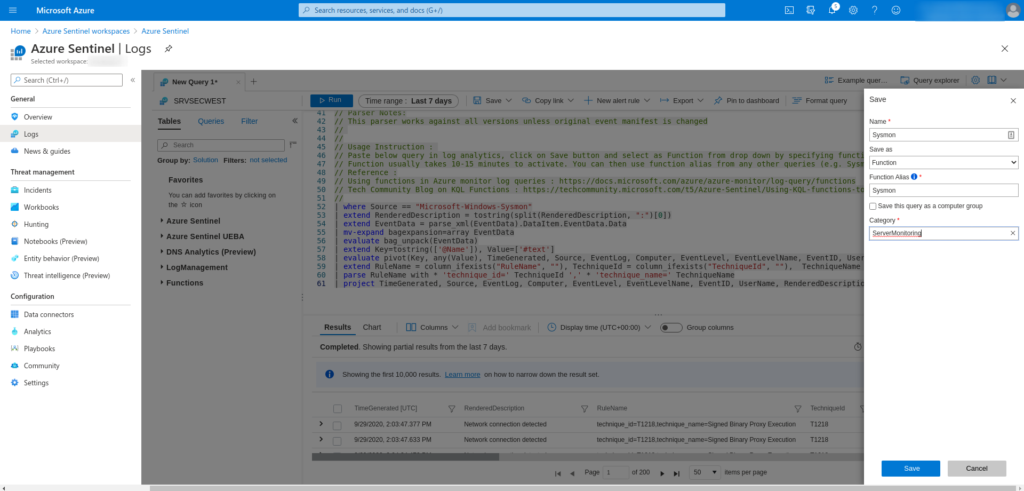This screenshot has width=1024, height=491.
Task: Open the directory and subscription filter icon
Action: 810,10
